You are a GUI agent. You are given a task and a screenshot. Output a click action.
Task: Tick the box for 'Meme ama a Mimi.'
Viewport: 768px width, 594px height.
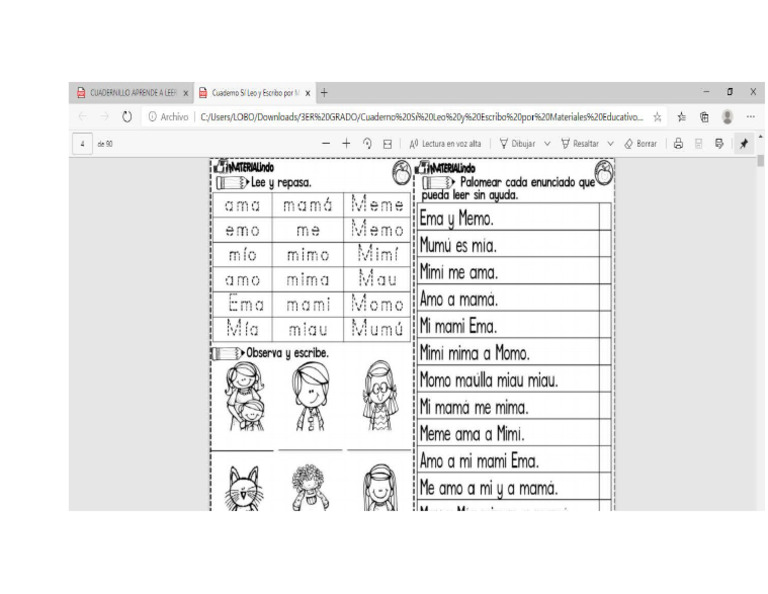[605, 432]
